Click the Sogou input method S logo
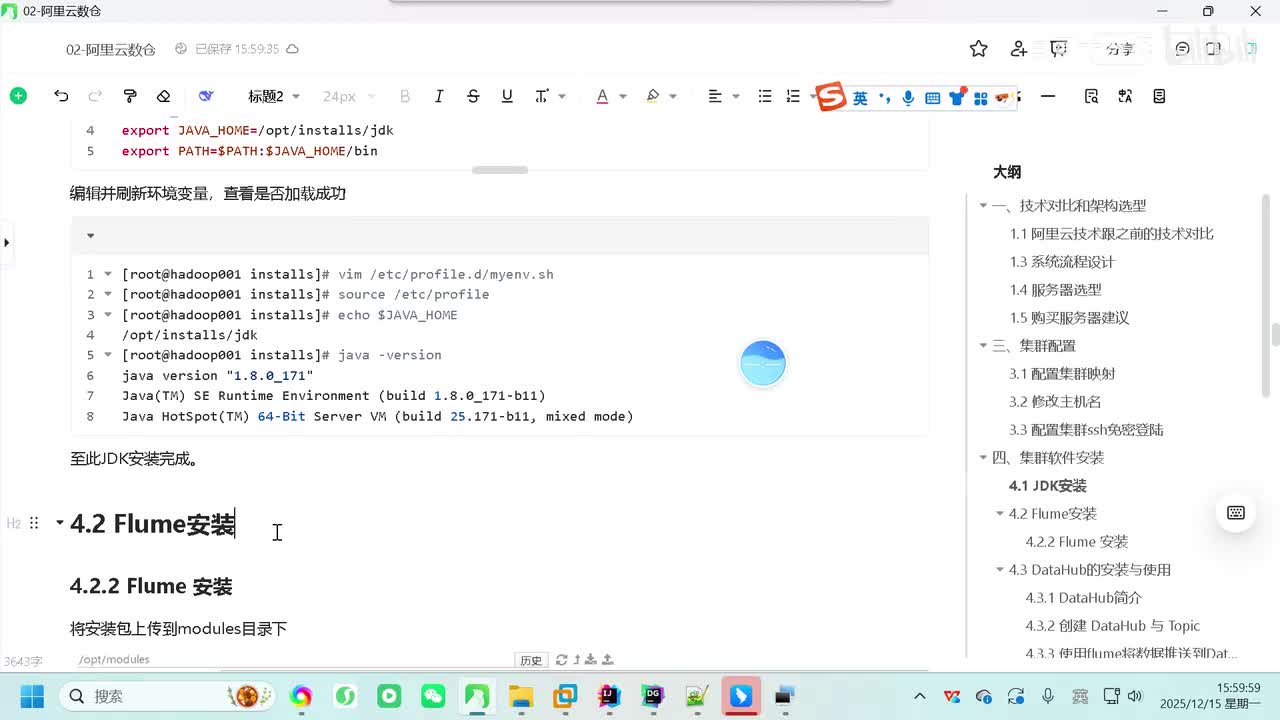 [x=831, y=96]
